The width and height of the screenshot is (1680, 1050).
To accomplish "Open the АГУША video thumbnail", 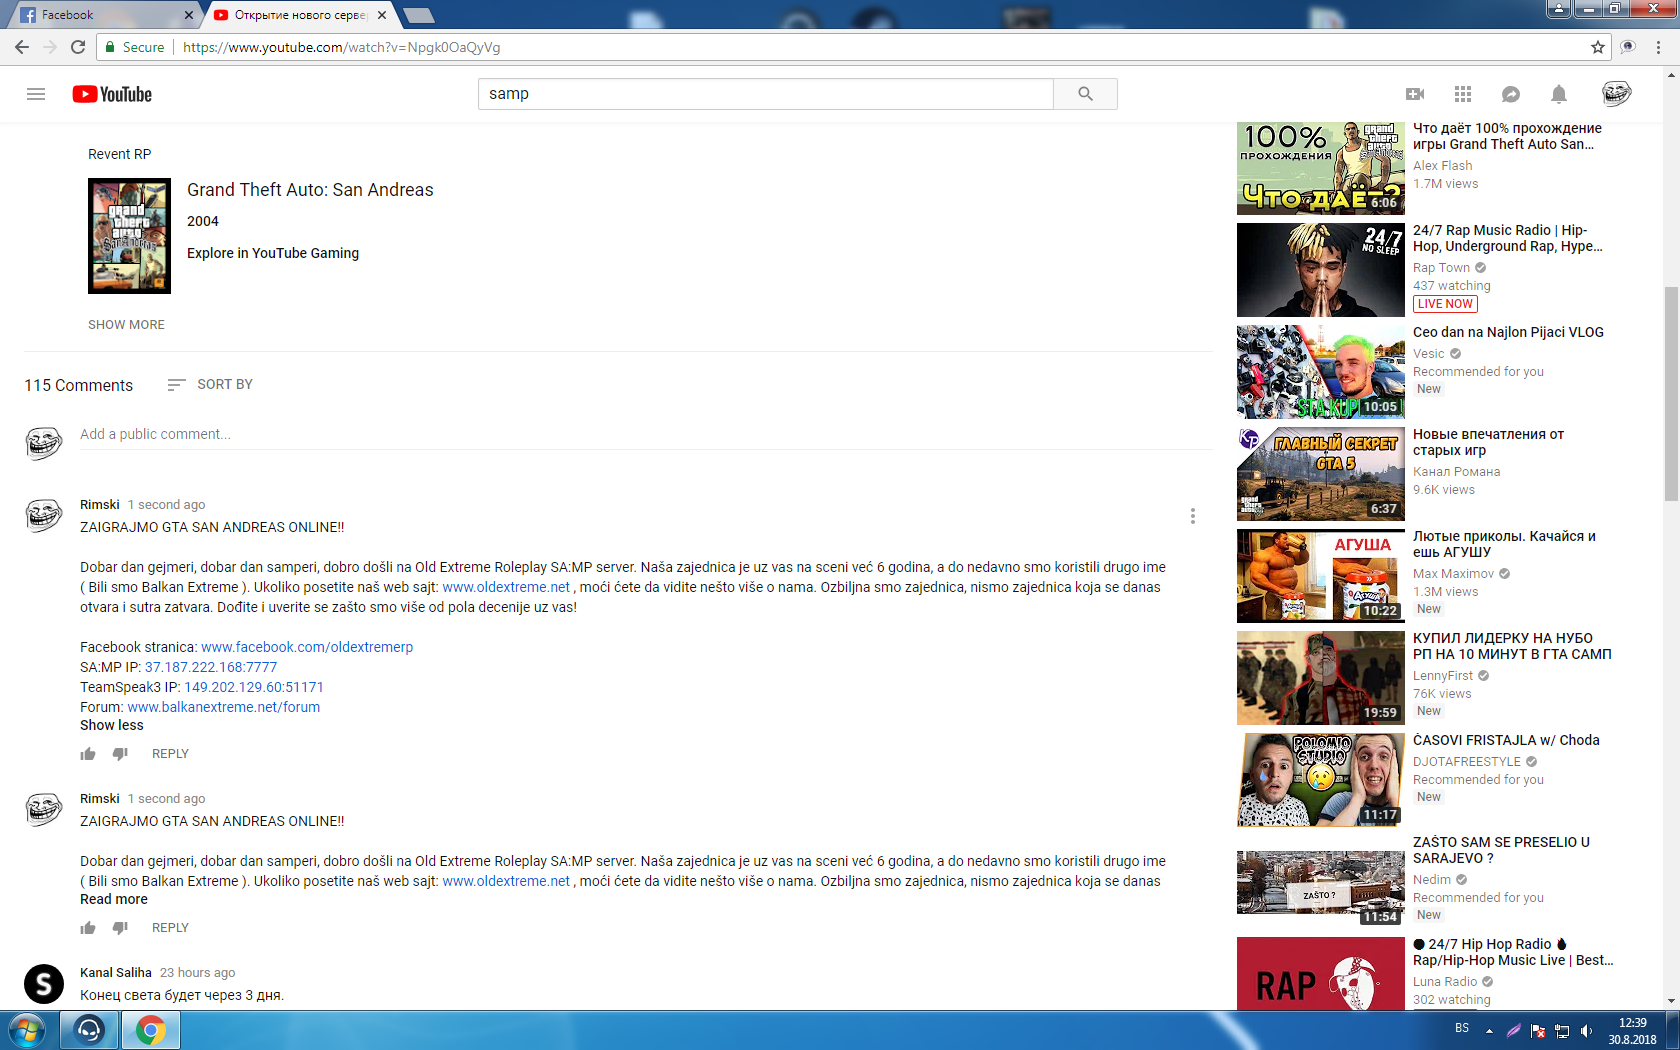I will pos(1320,576).
